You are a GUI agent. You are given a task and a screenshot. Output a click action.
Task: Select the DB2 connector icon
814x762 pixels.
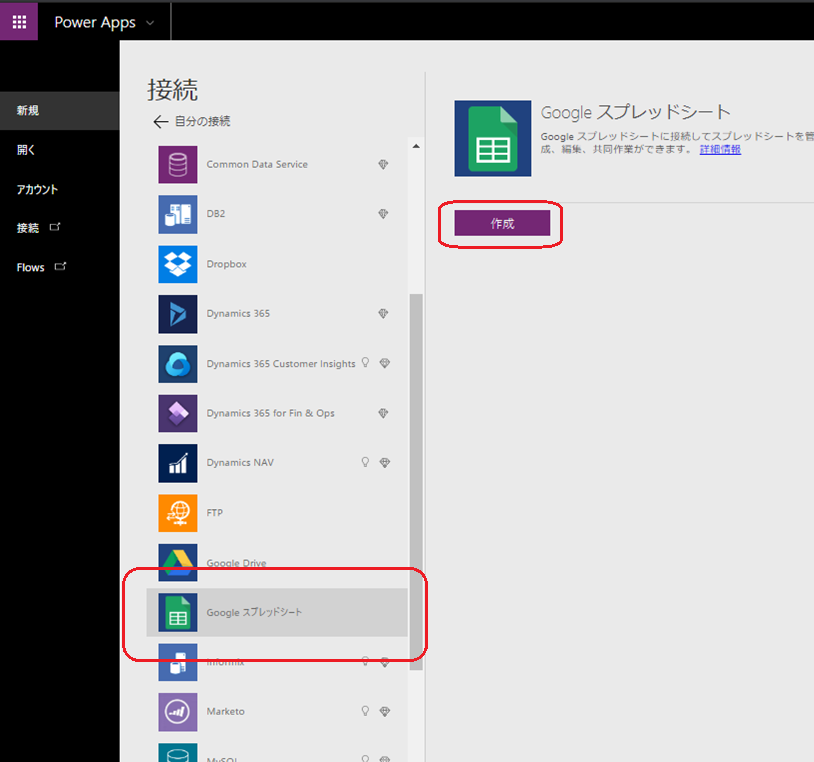pos(178,214)
